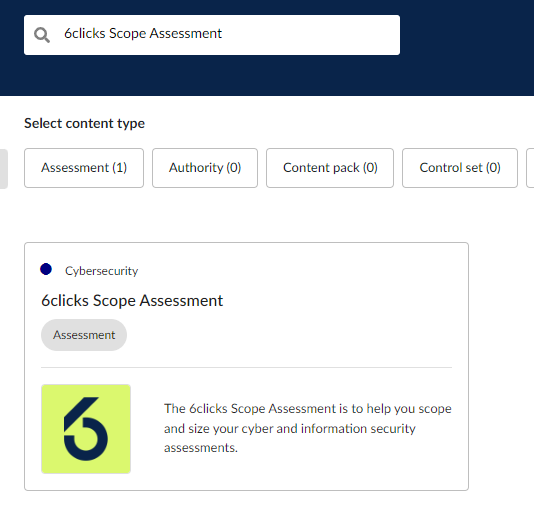
Task: Choose the Content pack (0) filter
Action: click(330, 168)
